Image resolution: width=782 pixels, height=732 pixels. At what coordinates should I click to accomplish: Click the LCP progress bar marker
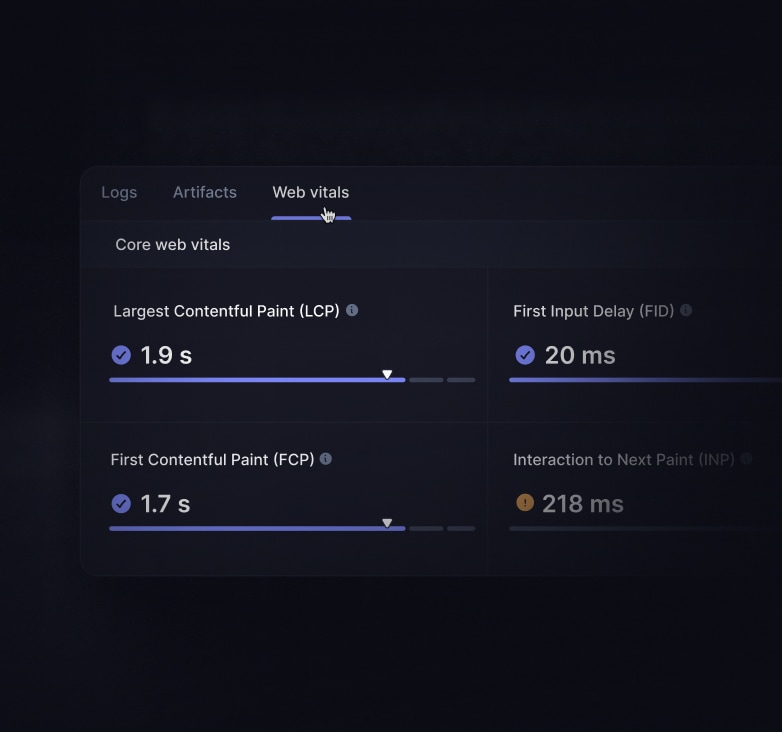[x=387, y=375]
